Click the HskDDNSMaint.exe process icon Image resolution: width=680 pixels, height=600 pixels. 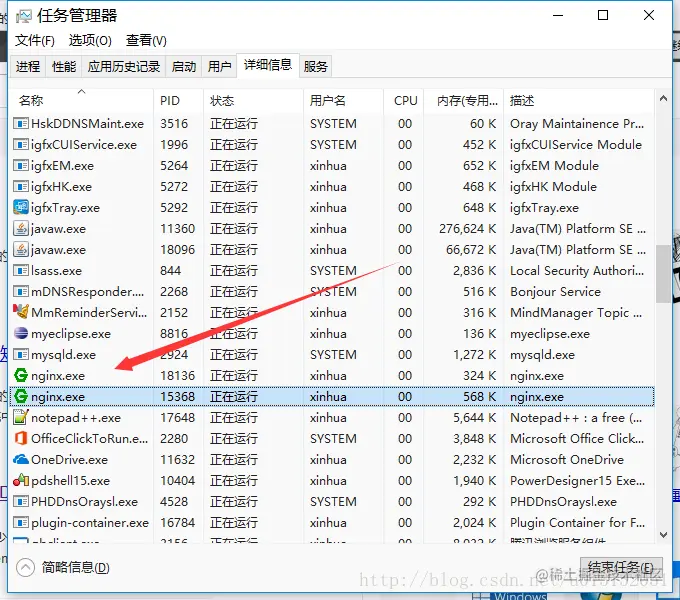(x=21, y=124)
